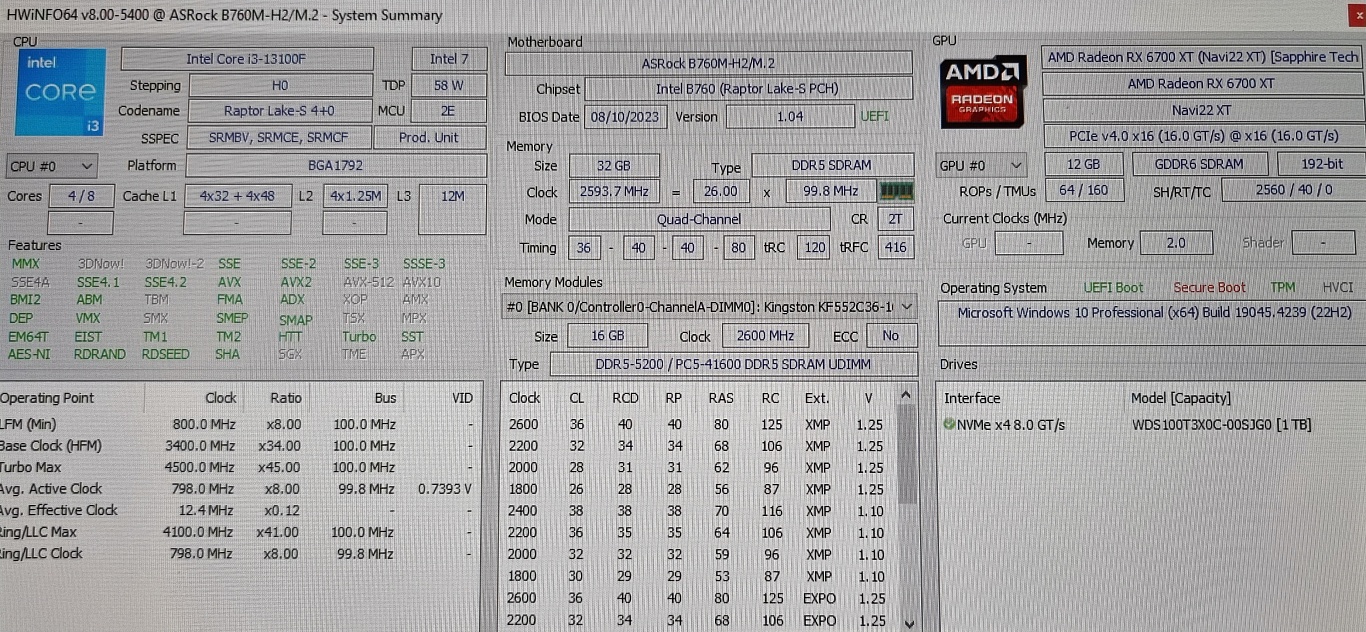This screenshot has width=1366, height=632.
Task: Click the green memory module icon
Action: tap(895, 191)
